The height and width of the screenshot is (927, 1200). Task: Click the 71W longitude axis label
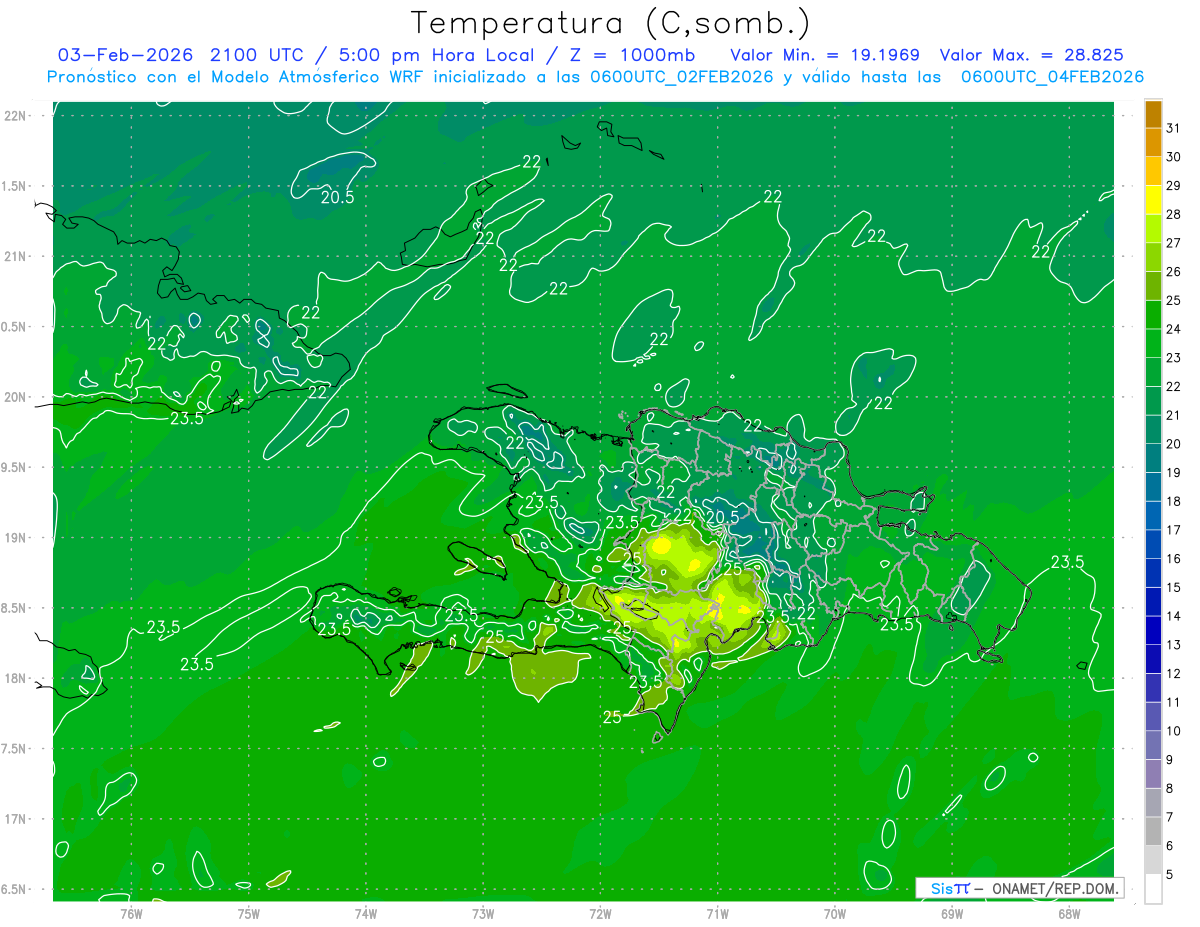point(717,914)
